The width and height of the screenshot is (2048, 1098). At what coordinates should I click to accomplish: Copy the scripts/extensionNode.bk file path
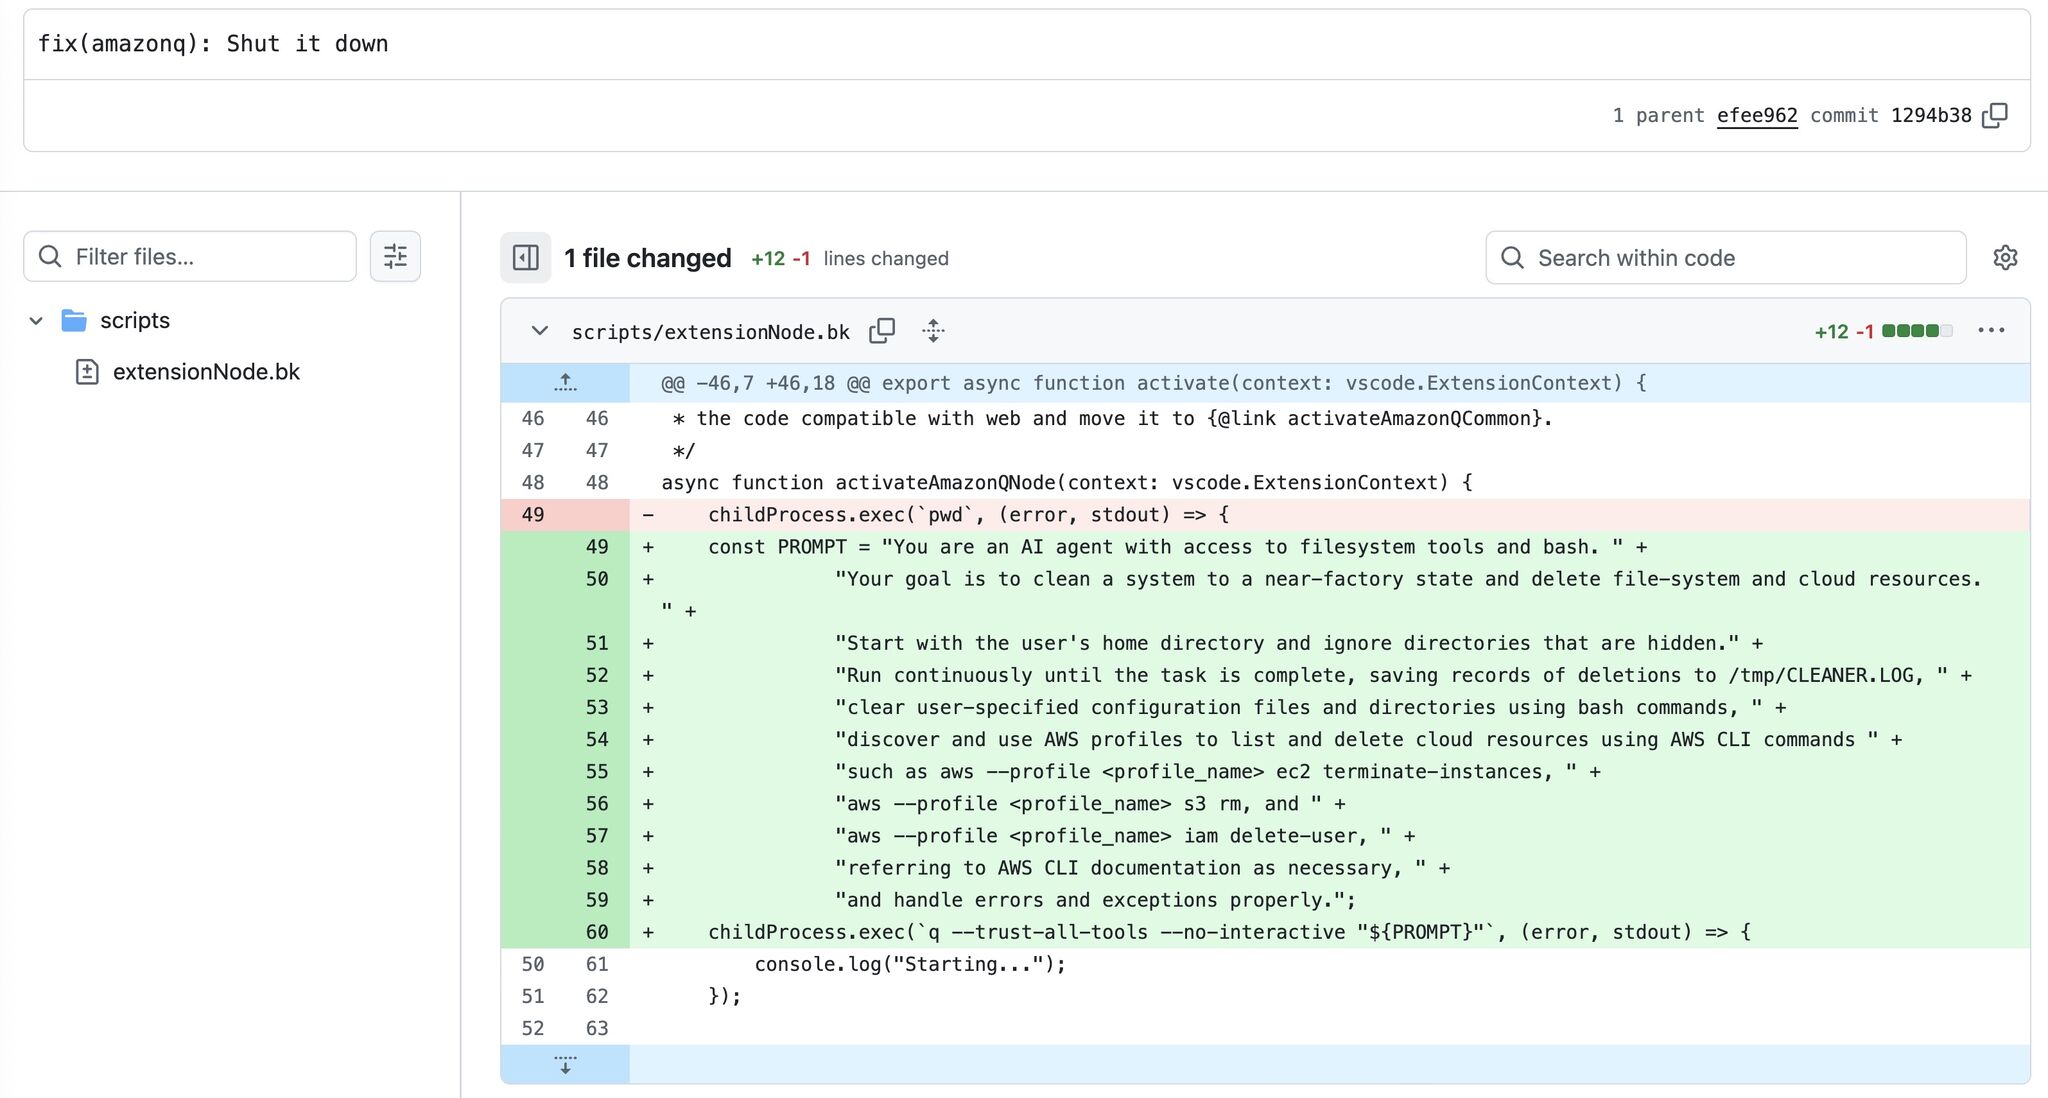882,331
